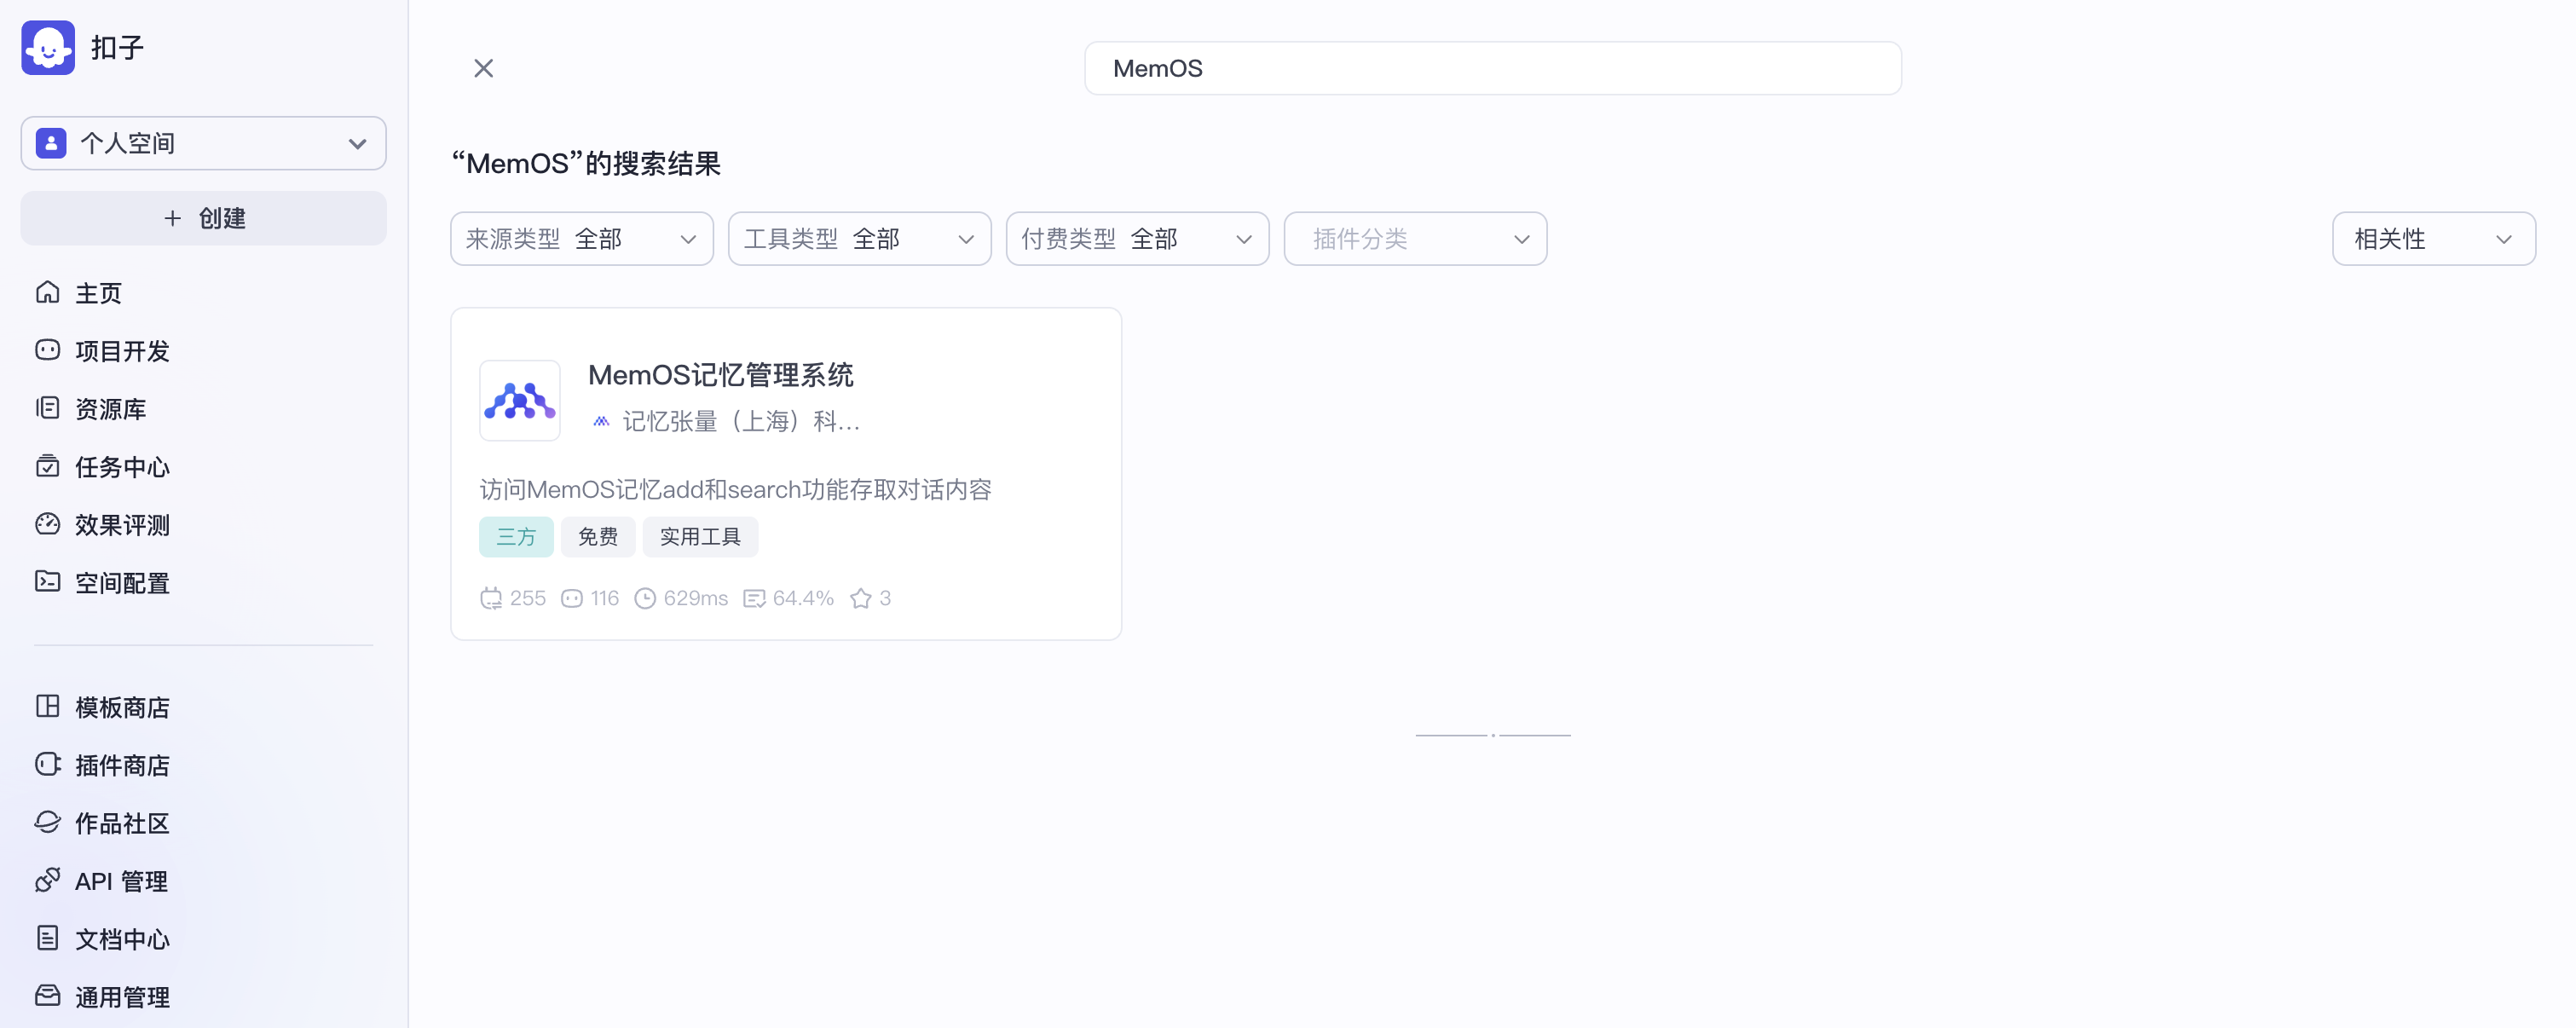Click the 项目开发 sidebar icon

point(47,350)
